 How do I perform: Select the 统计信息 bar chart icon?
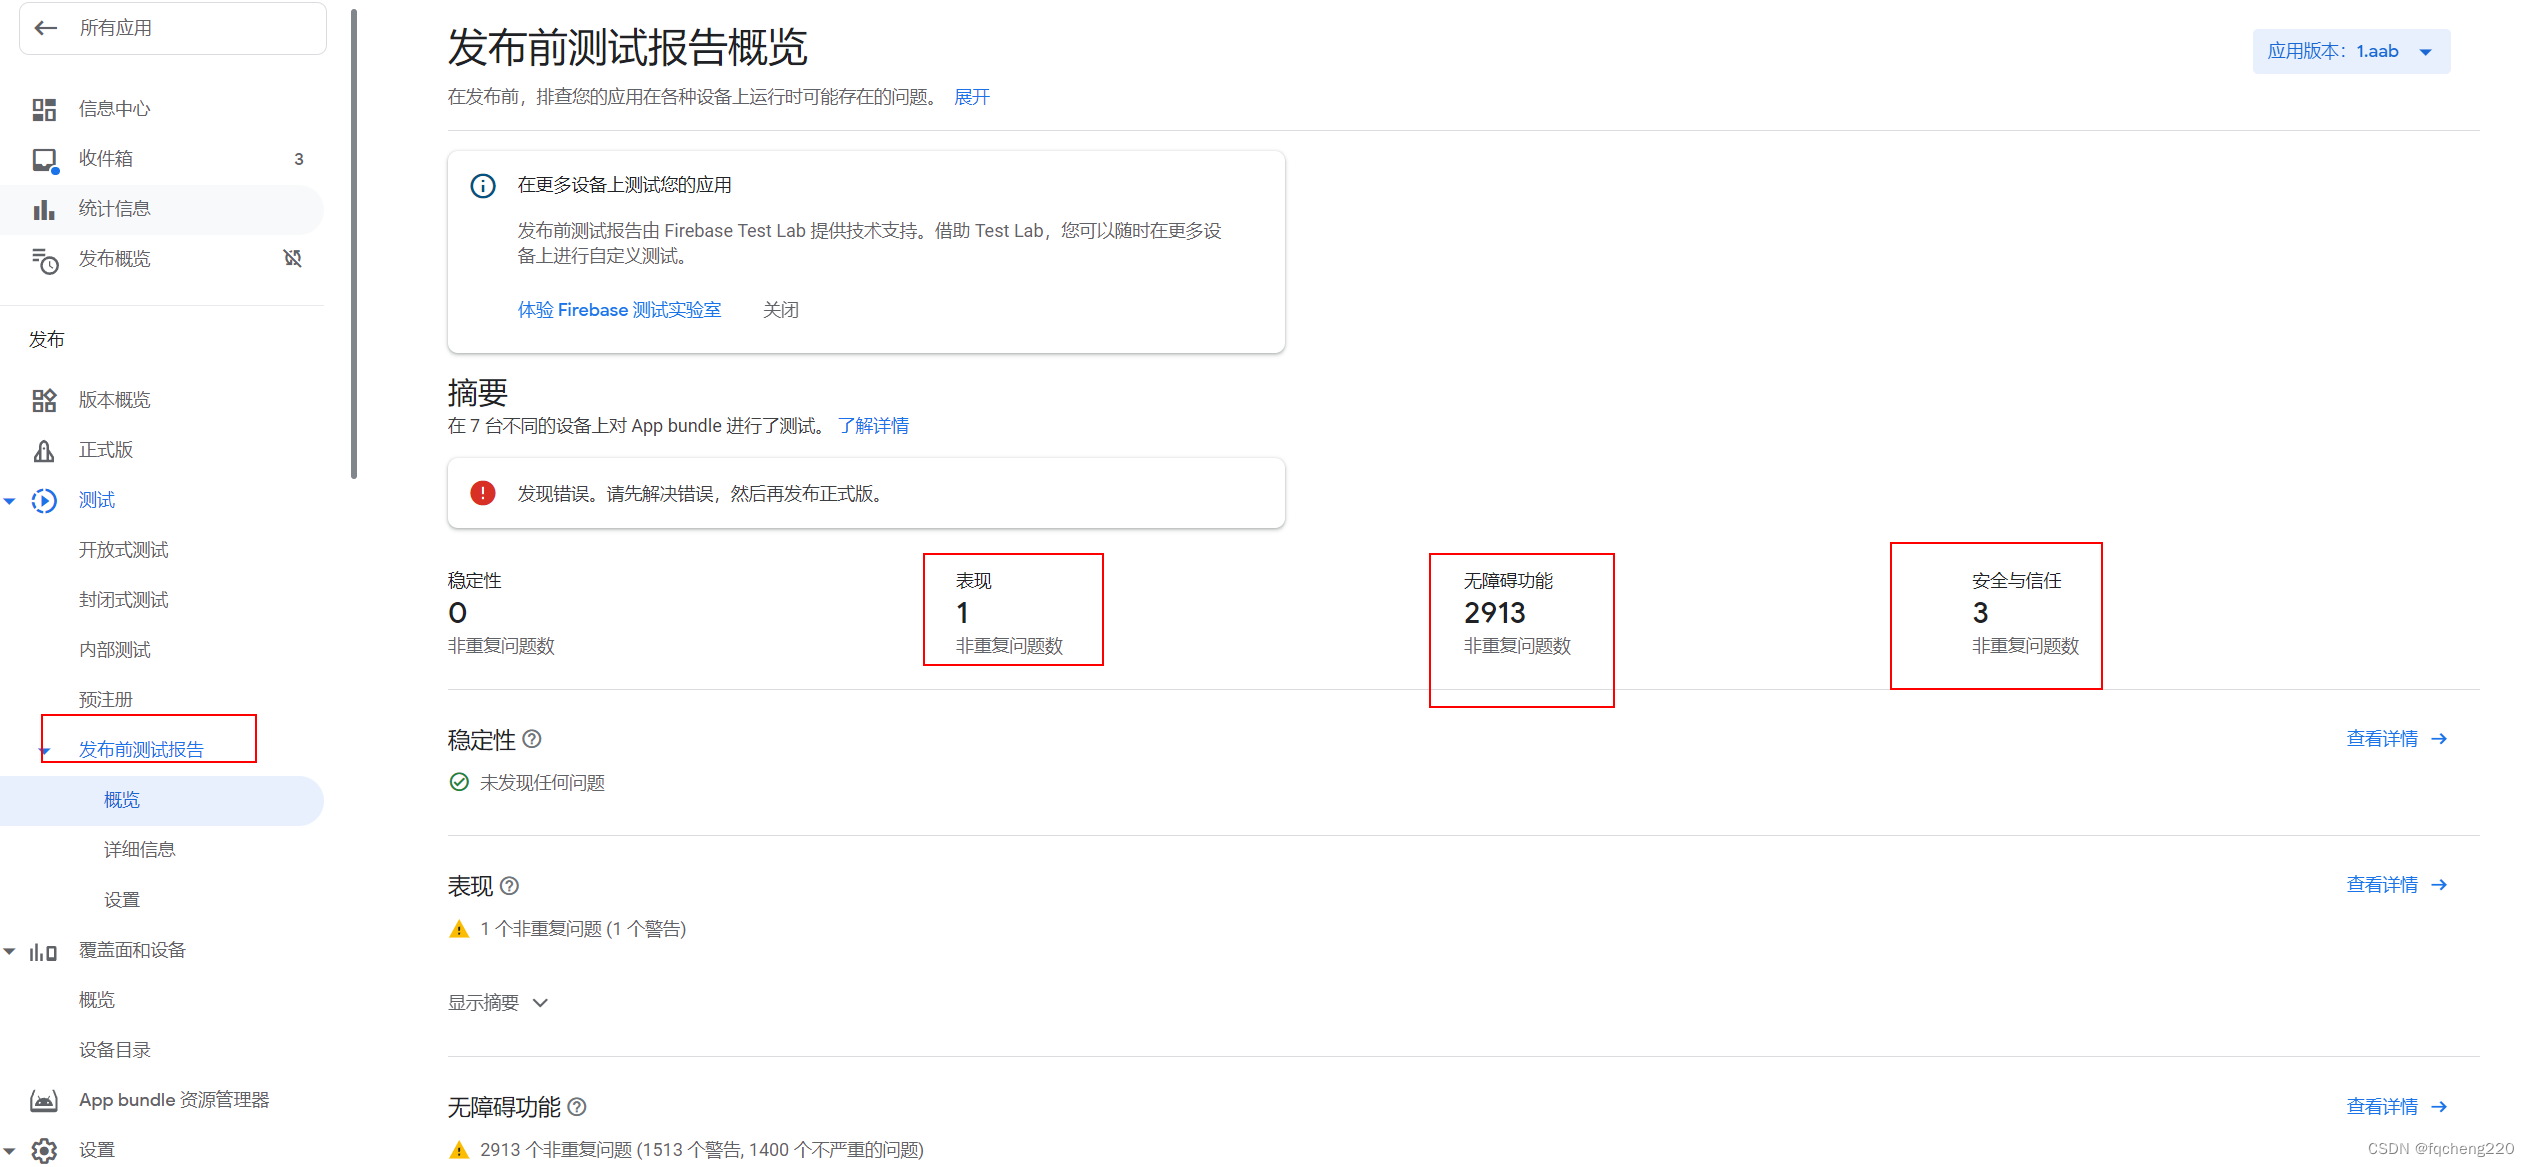point(44,208)
